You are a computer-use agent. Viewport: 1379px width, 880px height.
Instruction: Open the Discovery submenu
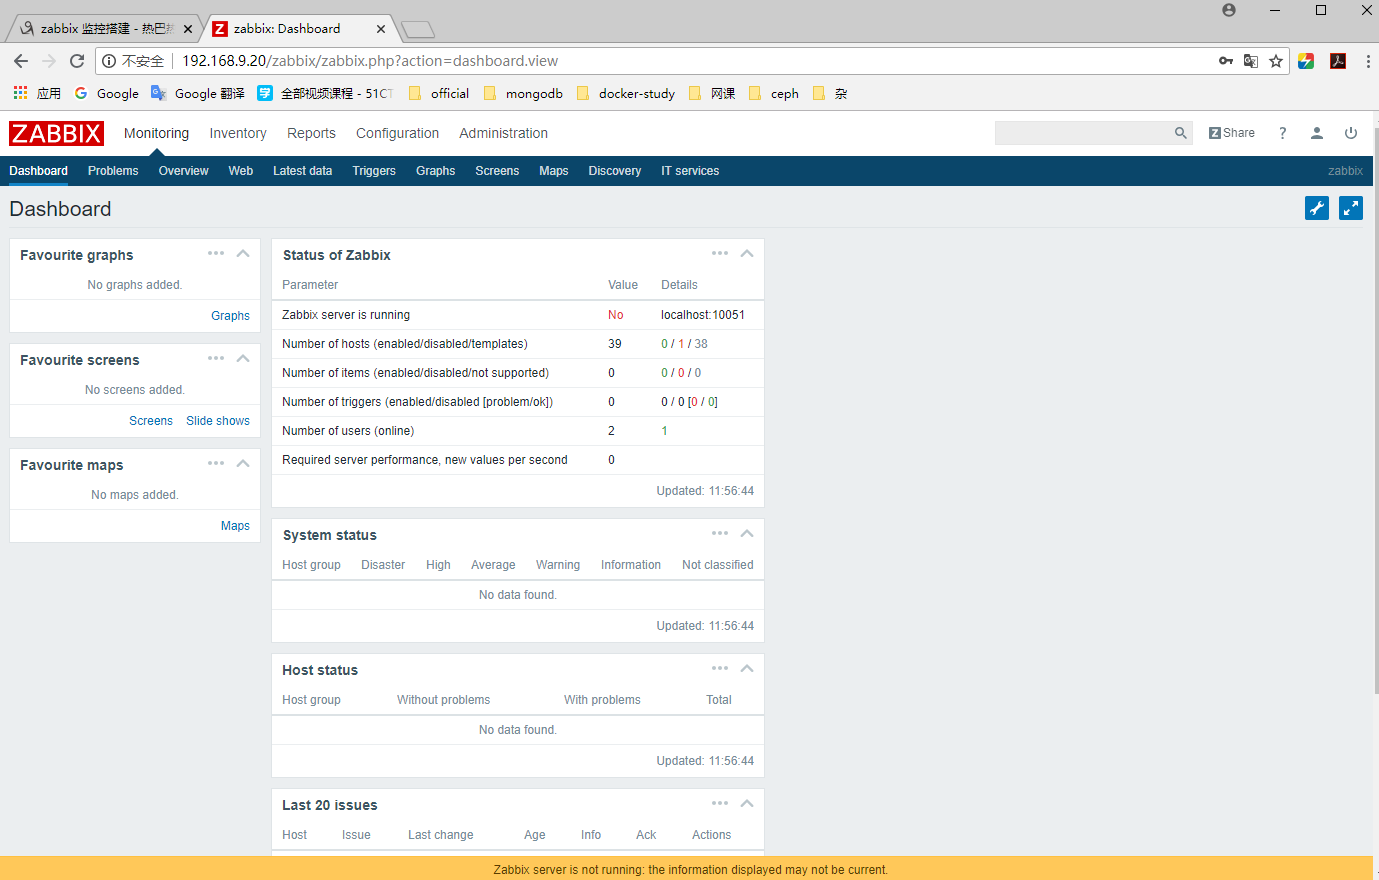tap(615, 171)
